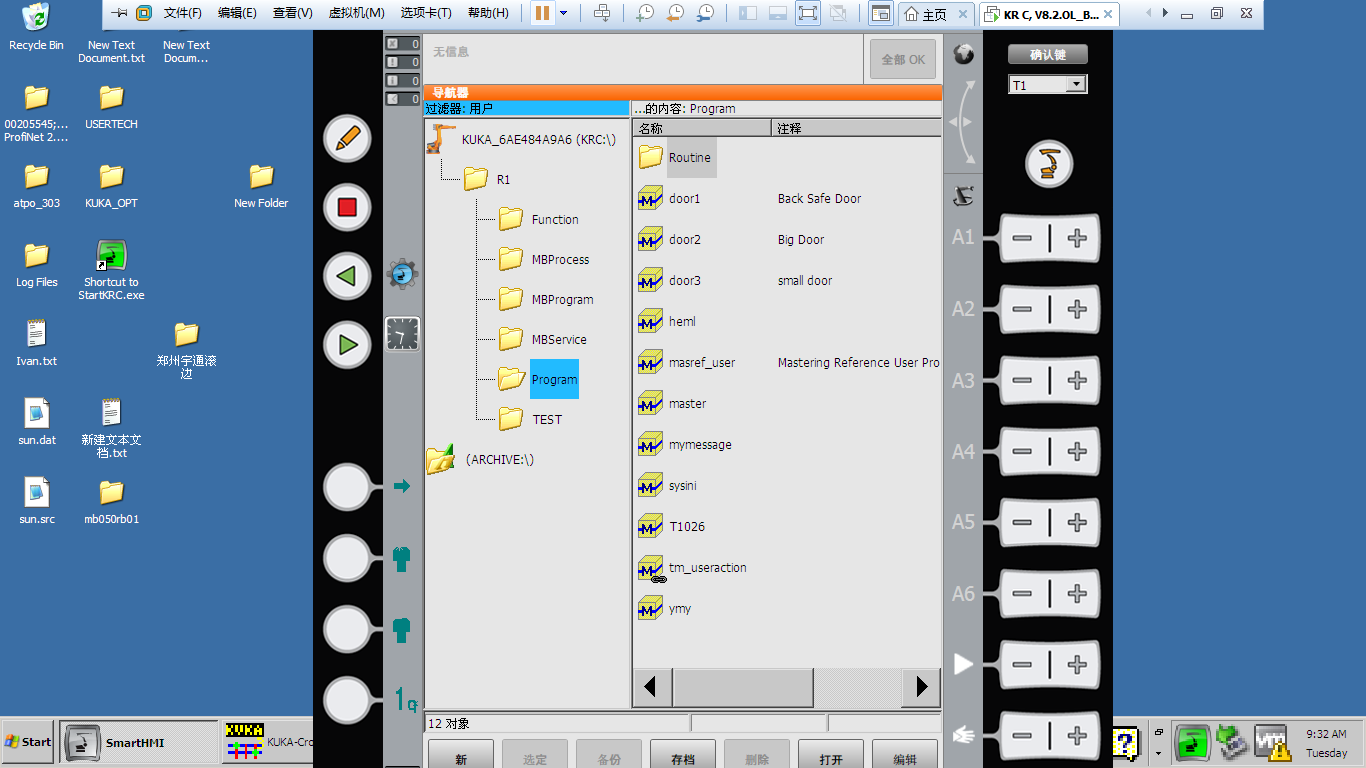Click the A6 plus jog key

point(1077,594)
